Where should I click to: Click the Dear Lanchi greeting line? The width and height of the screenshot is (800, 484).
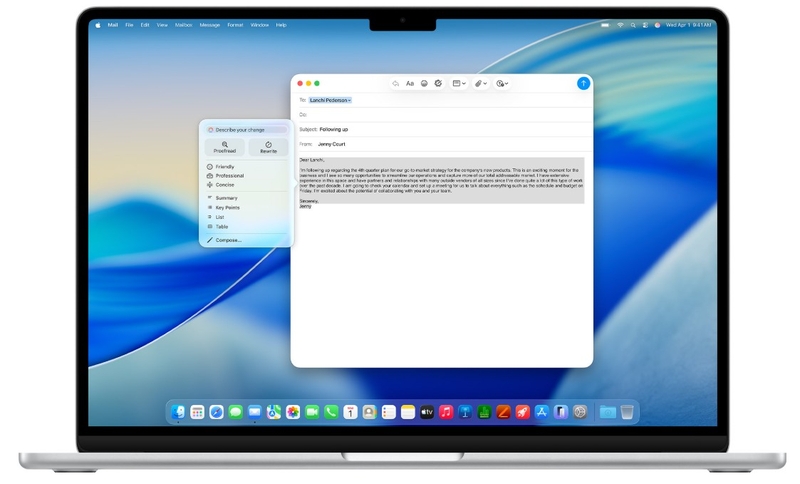coord(312,160)
